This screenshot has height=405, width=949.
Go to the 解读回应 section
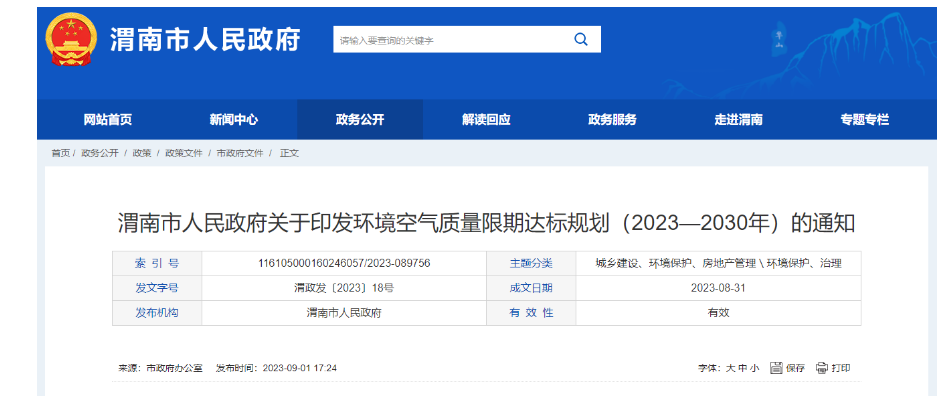point(486,120)
